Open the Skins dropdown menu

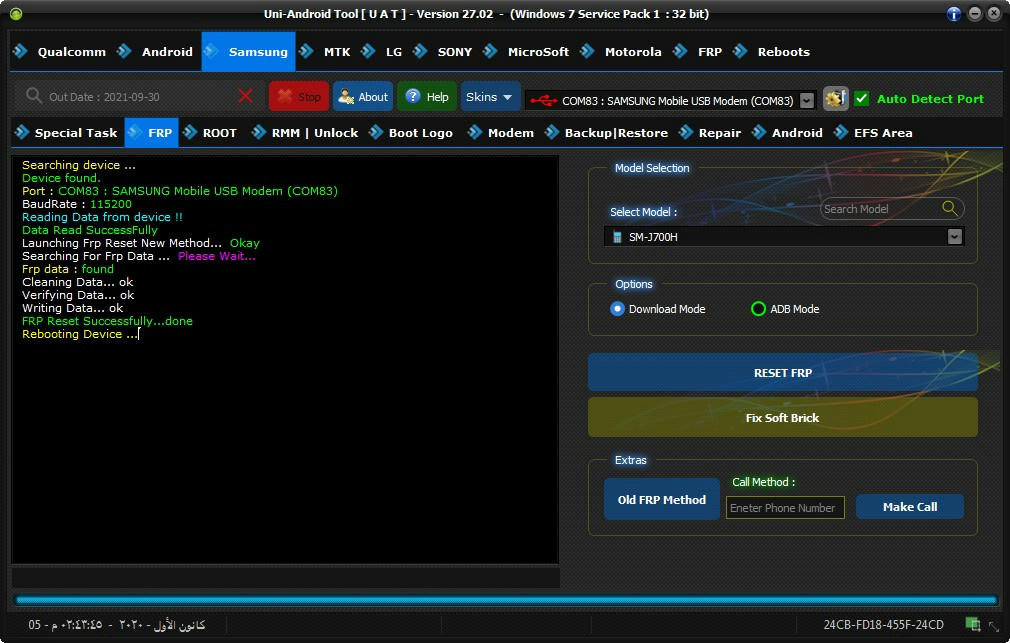point(490,97)
